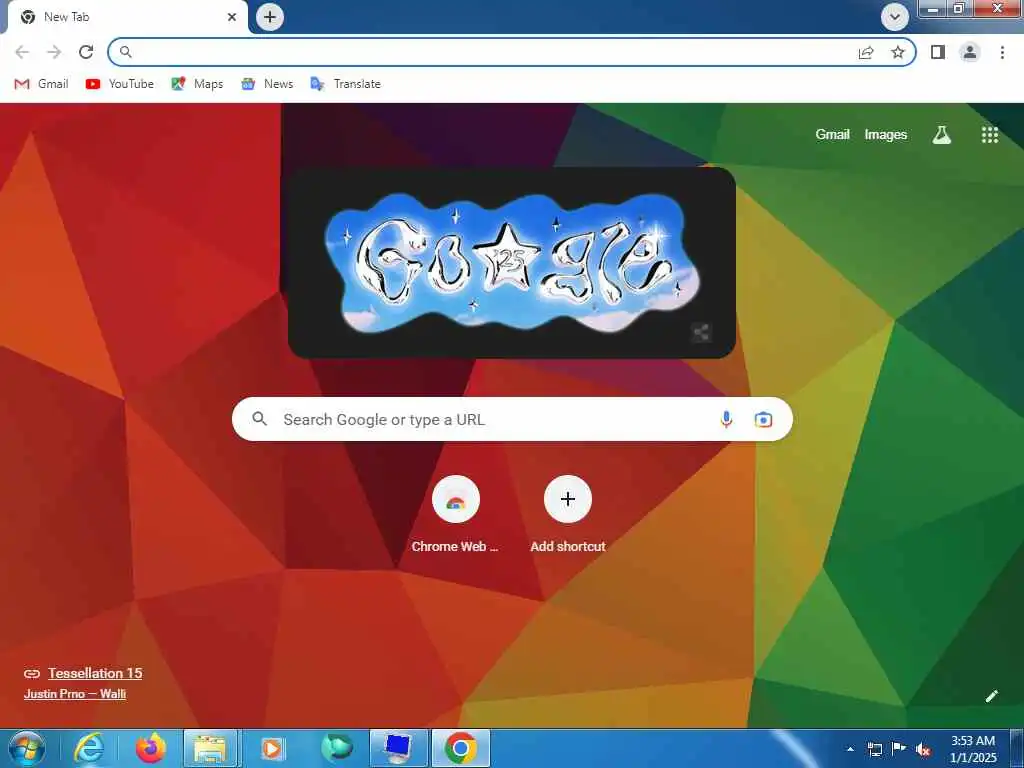This screenshot has height=768, width=1024.
Task: Open the tab search dropdown arrow
Action: click(x=895, y=17)
